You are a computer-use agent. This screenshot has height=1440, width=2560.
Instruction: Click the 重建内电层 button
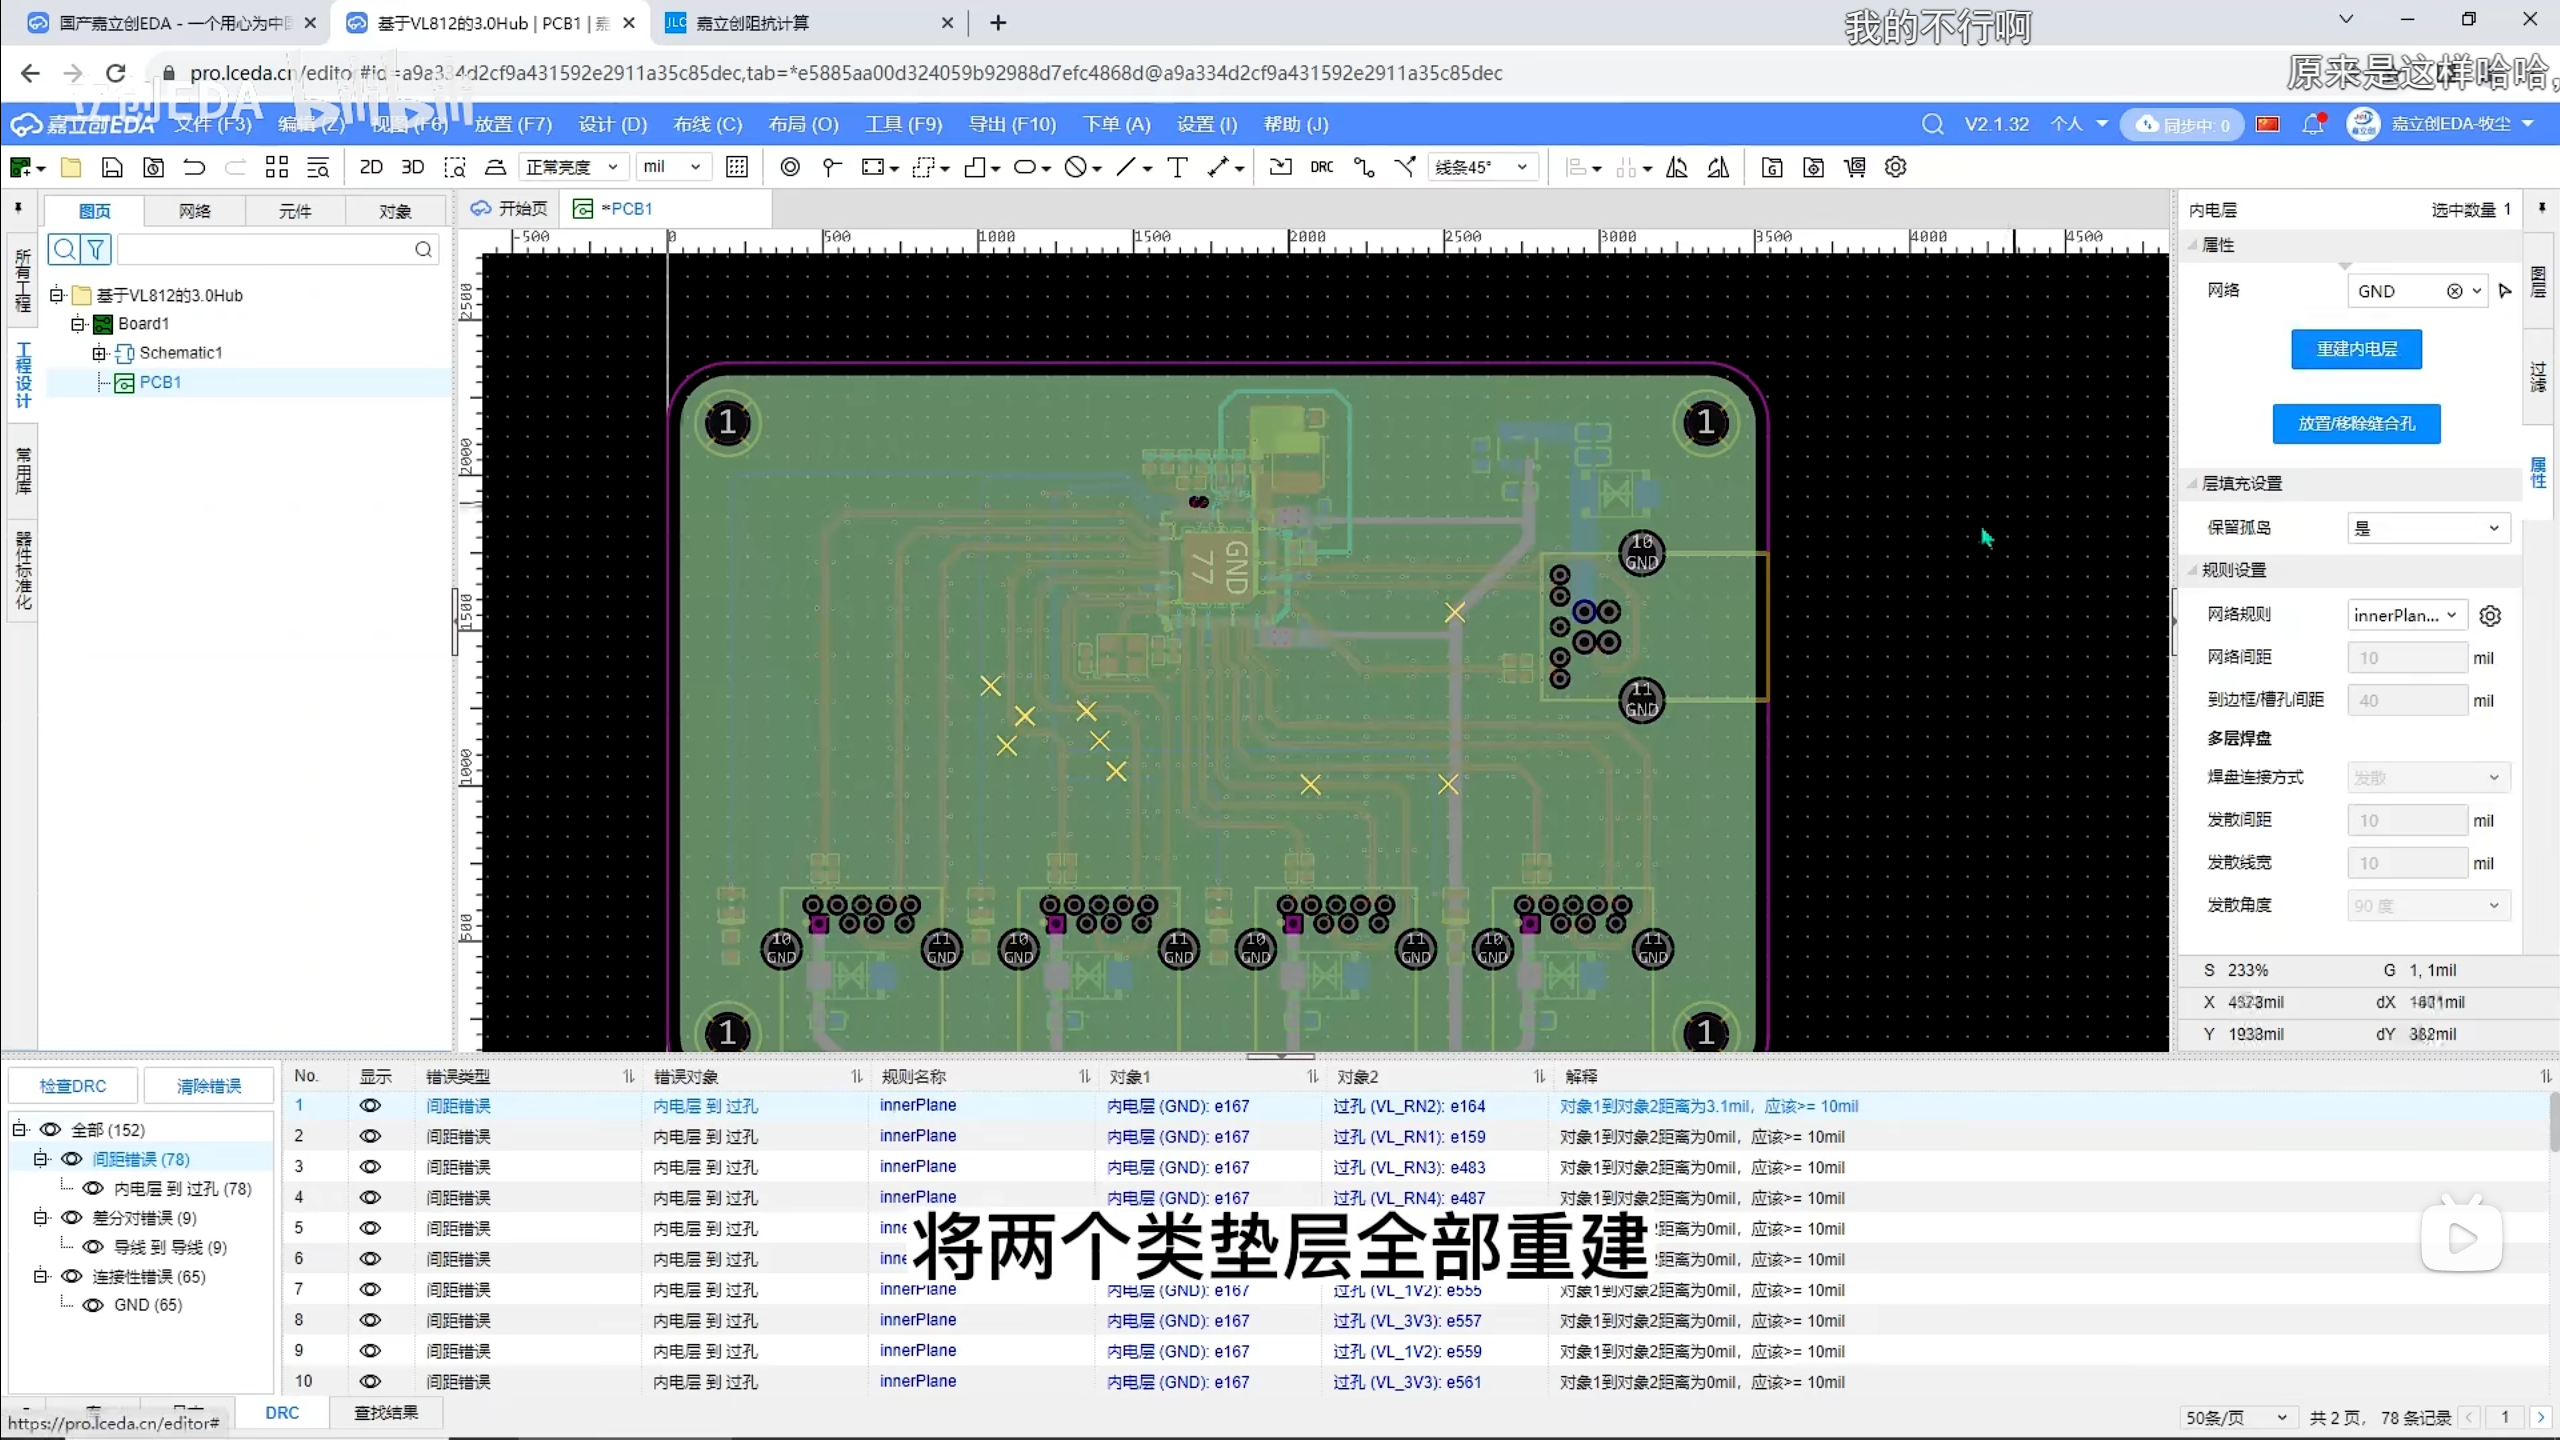[2356, 349]
